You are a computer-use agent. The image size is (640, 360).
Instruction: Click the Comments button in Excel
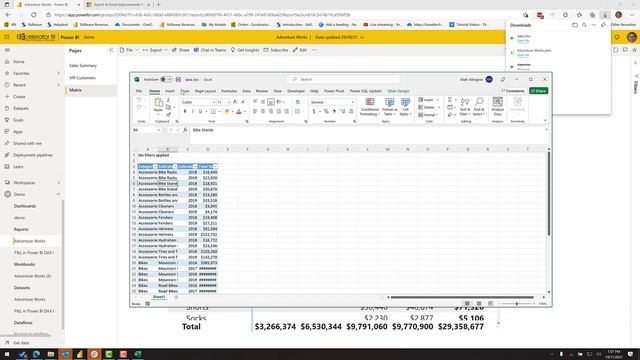513,91
